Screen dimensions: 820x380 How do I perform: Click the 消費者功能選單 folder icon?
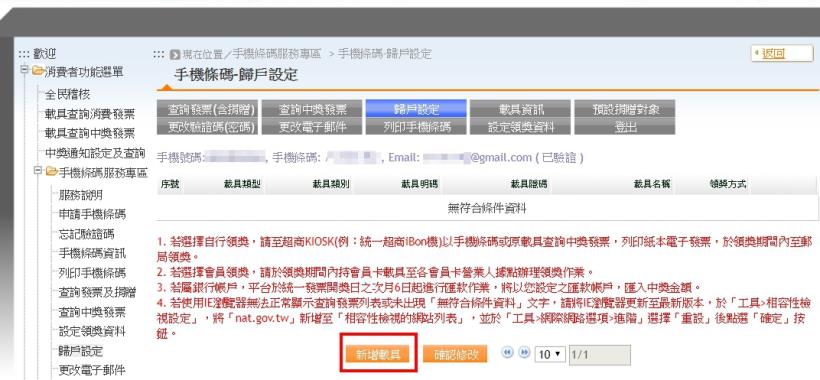[38, 70]
